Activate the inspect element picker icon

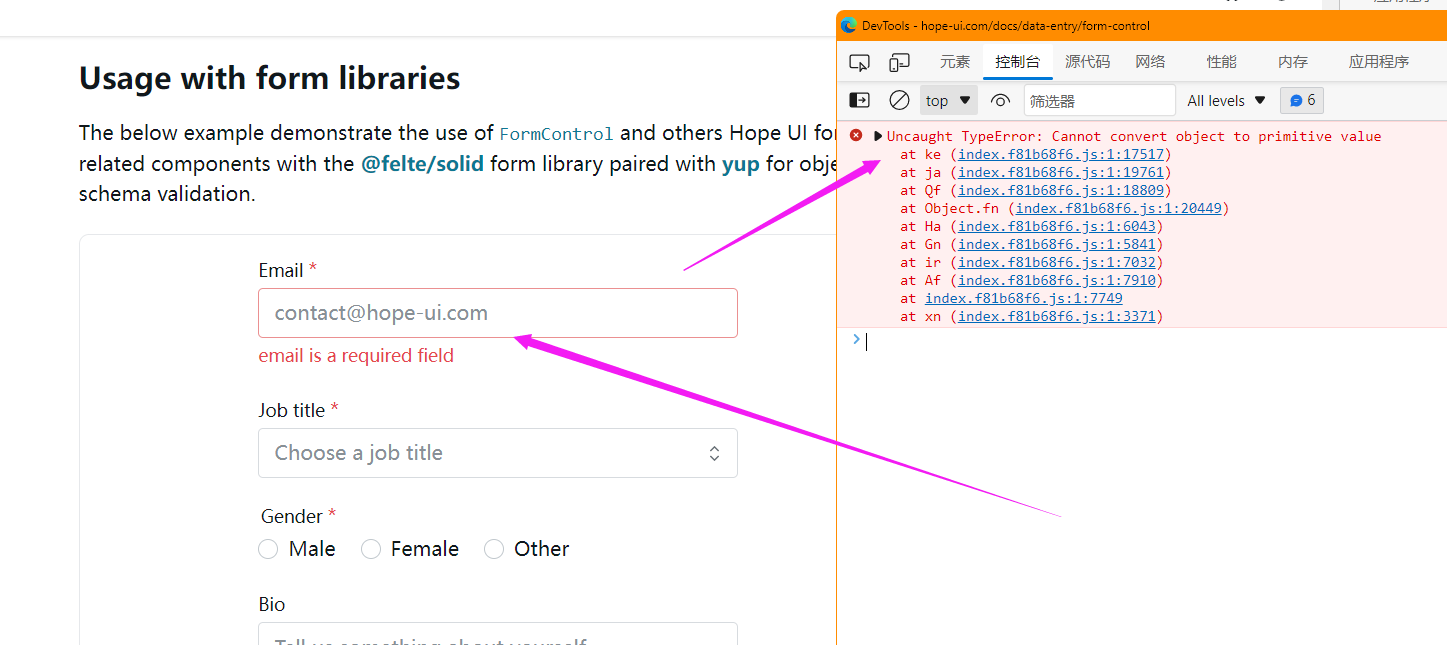pyautogui.click(x=859, y=62)
